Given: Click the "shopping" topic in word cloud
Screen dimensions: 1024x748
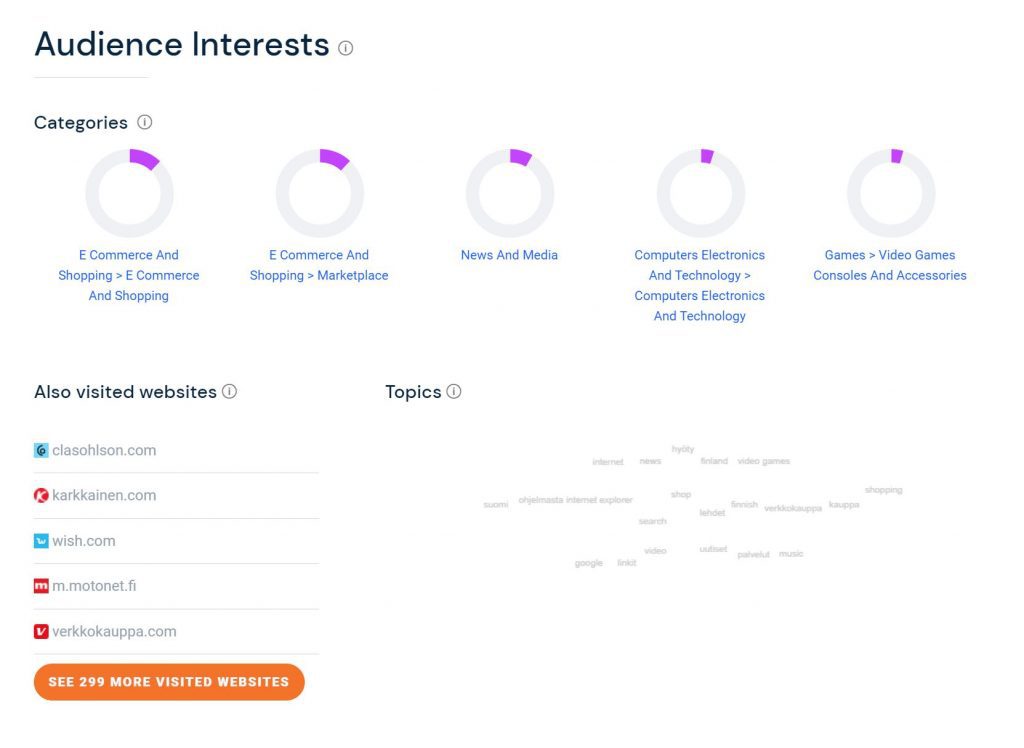Looking at the screenshot, I should tap(883, 490).
